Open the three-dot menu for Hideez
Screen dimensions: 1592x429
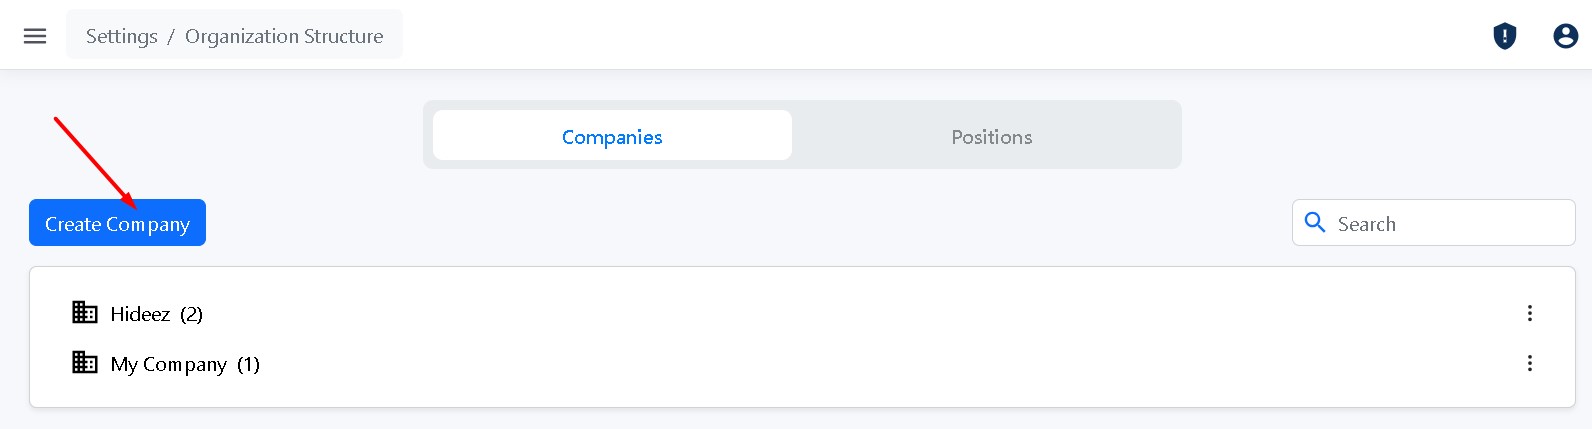coord(1529,313)
